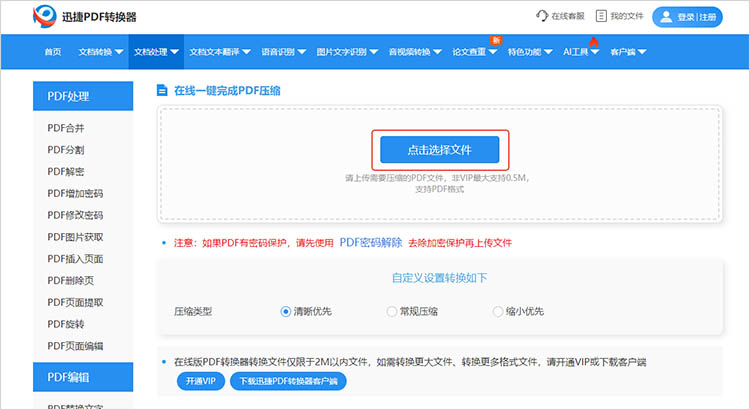Open PDF分割 in the sidebar

point(66,150)
